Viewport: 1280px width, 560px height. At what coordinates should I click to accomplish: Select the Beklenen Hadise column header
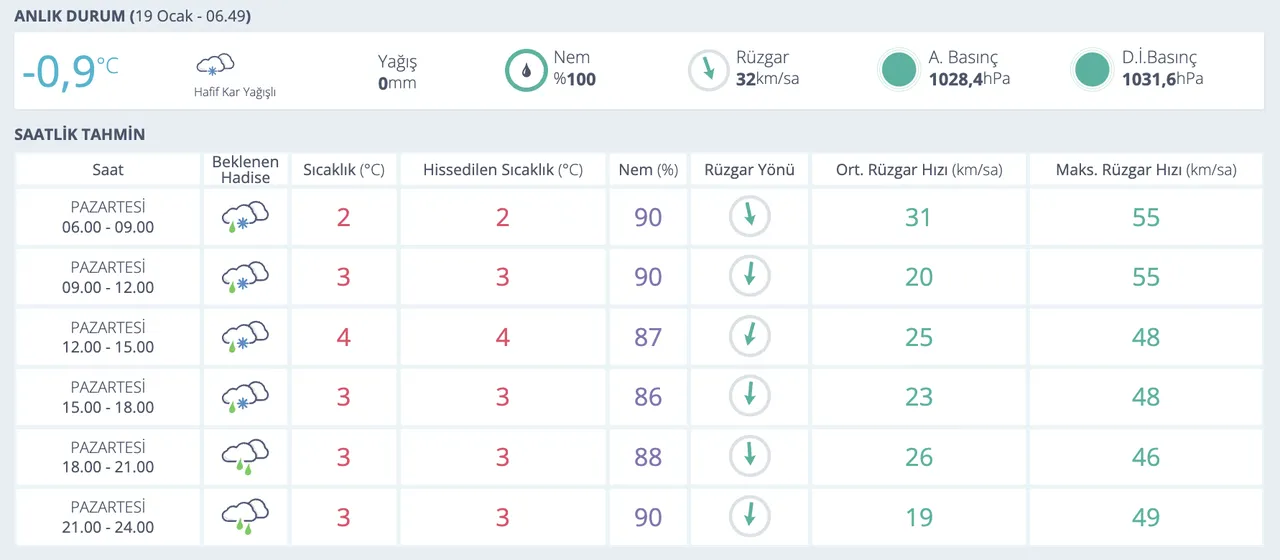[245, 170]
